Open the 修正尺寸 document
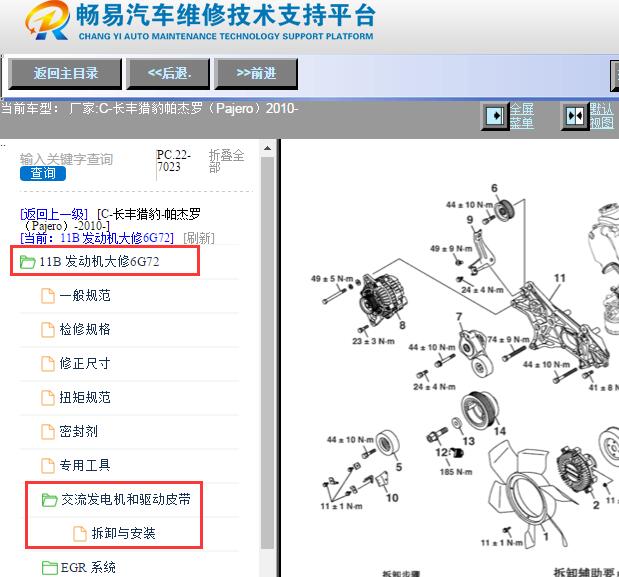 pos(85,363)
